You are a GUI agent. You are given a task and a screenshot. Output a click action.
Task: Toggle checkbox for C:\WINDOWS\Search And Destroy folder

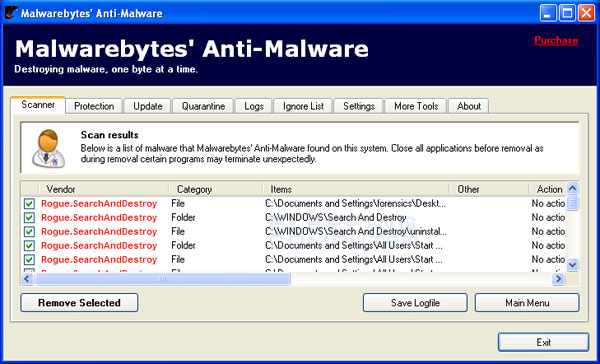pyautogui.click(x=29, y=218)
